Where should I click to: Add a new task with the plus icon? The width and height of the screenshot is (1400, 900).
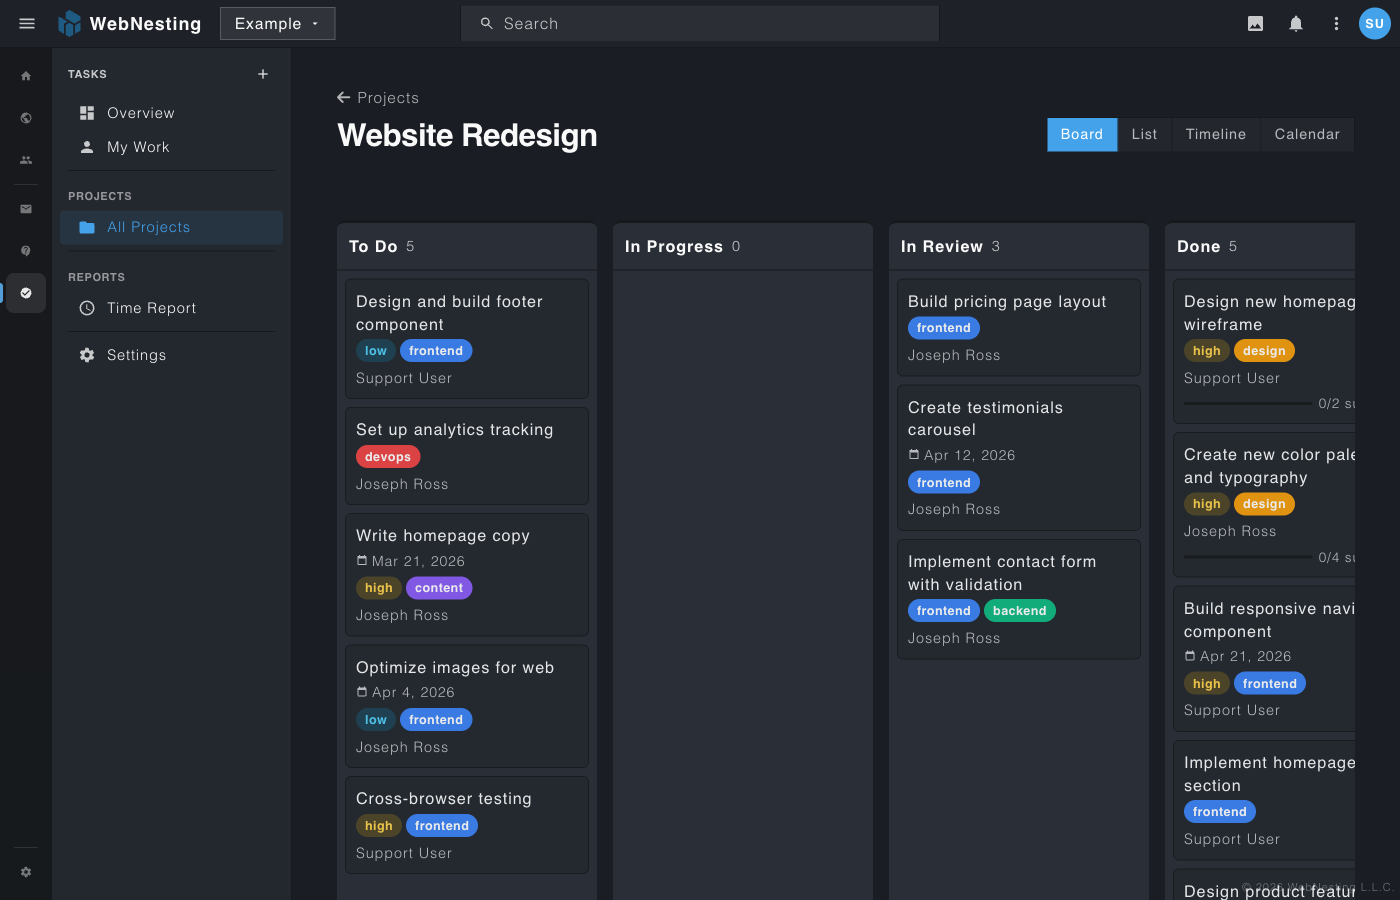click(x=263, y=73)
